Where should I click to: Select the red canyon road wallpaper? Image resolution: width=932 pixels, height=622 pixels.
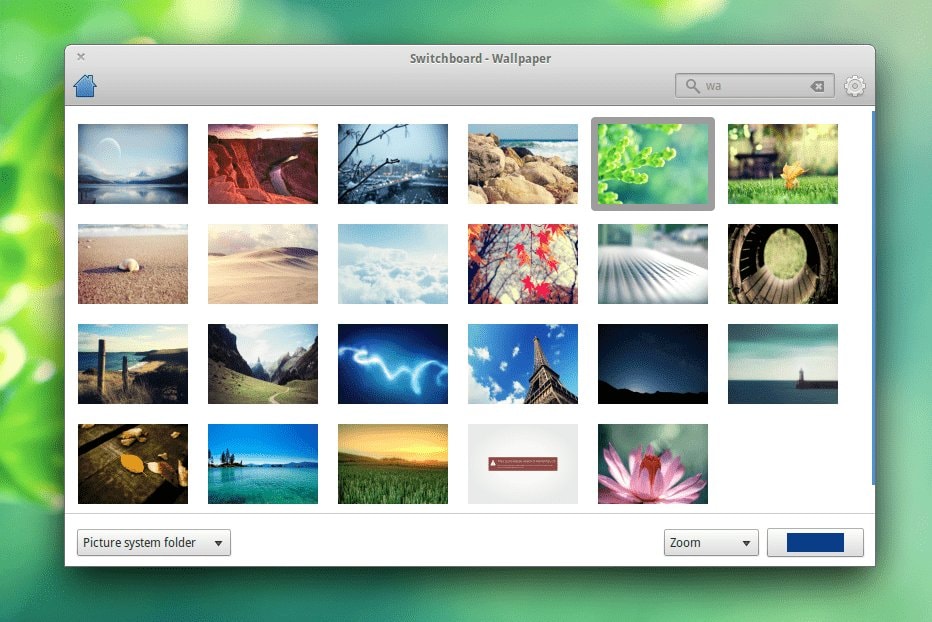click(262, 163)
